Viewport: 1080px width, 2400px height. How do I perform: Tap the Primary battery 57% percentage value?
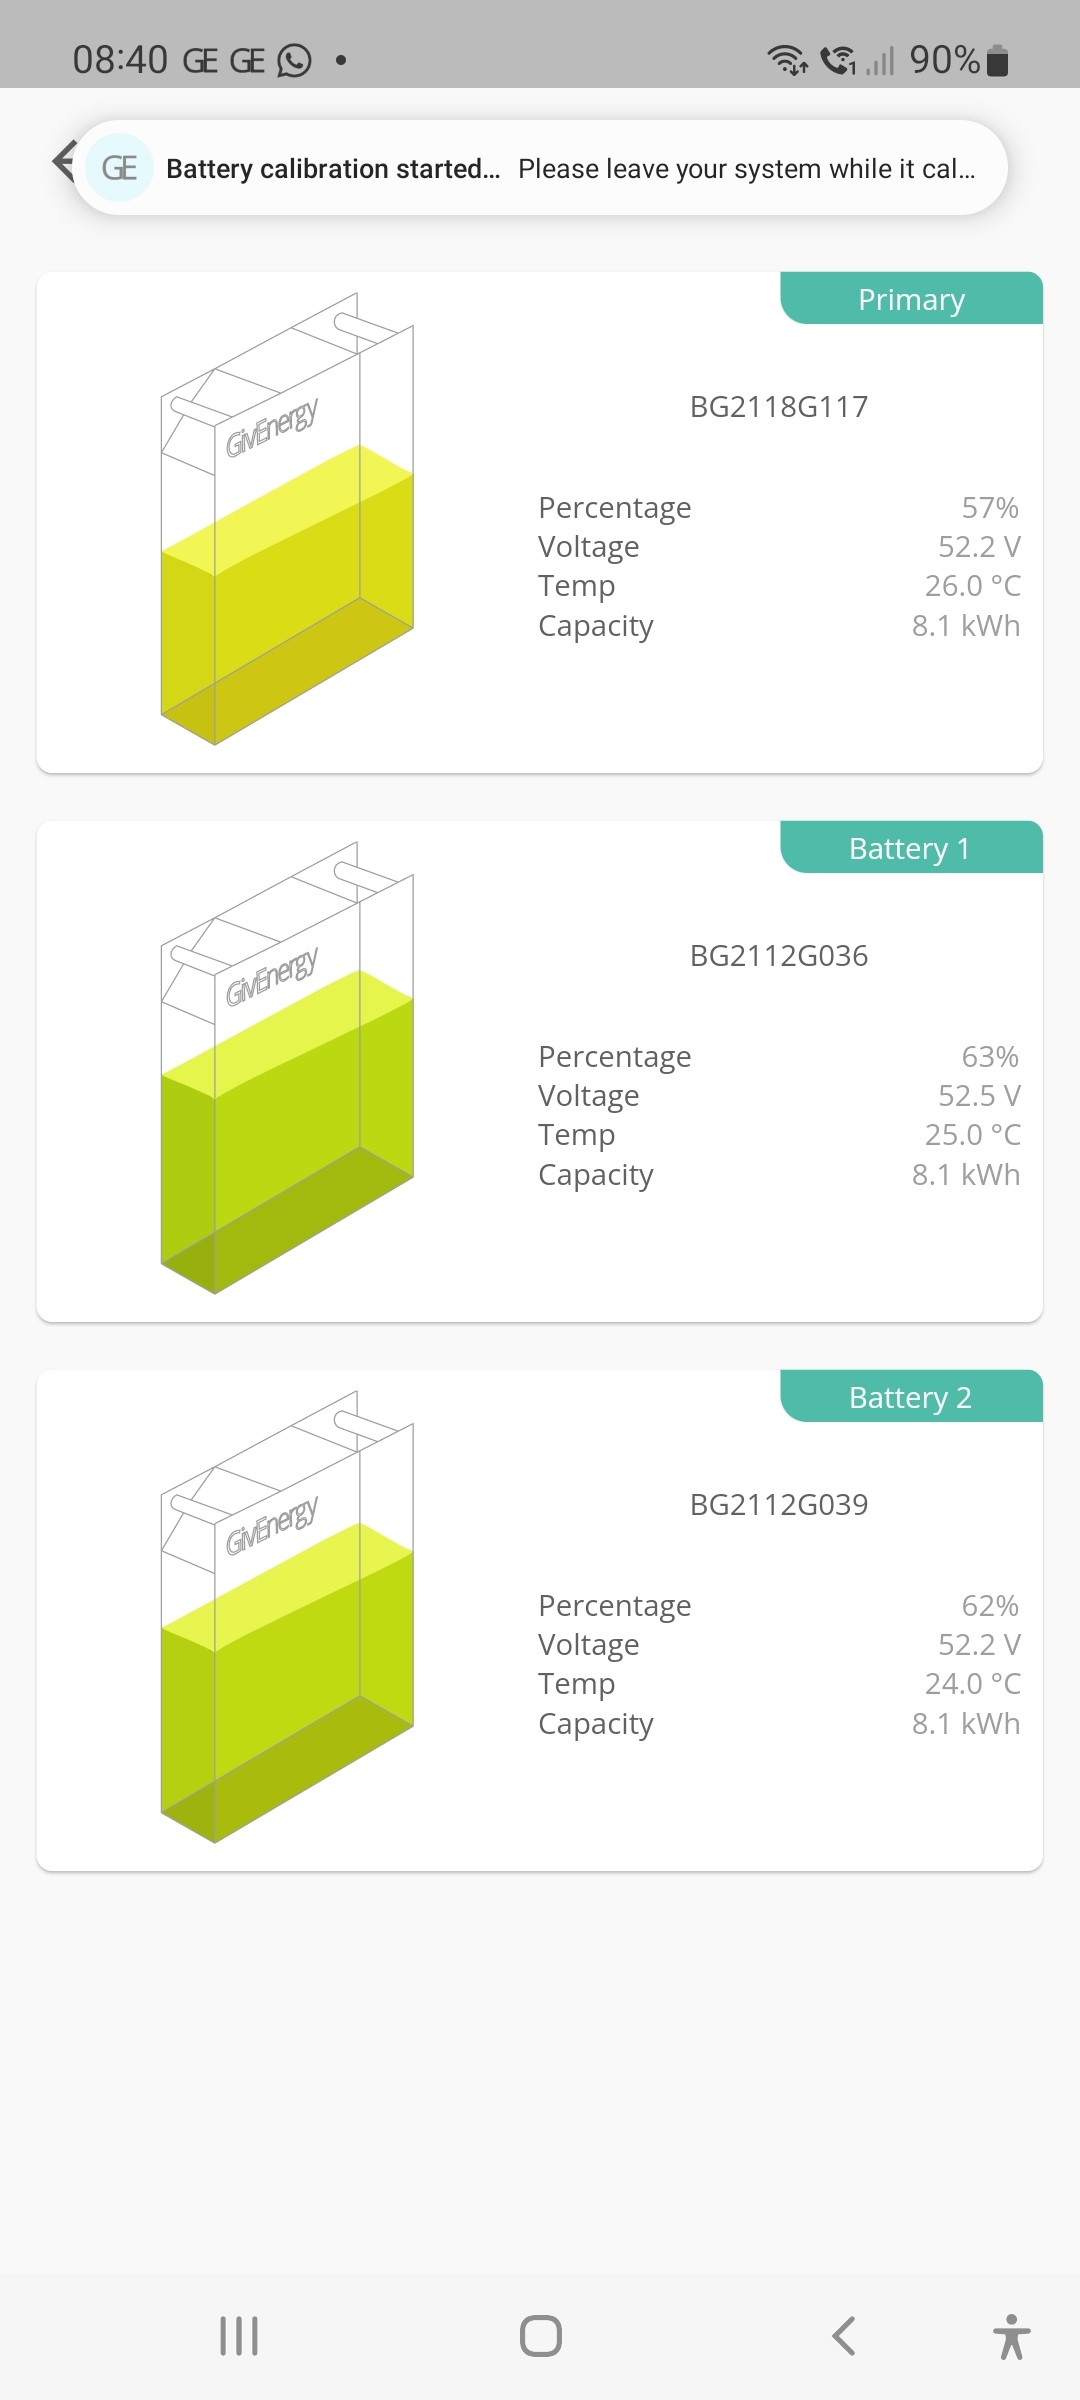tap(990, 508)
